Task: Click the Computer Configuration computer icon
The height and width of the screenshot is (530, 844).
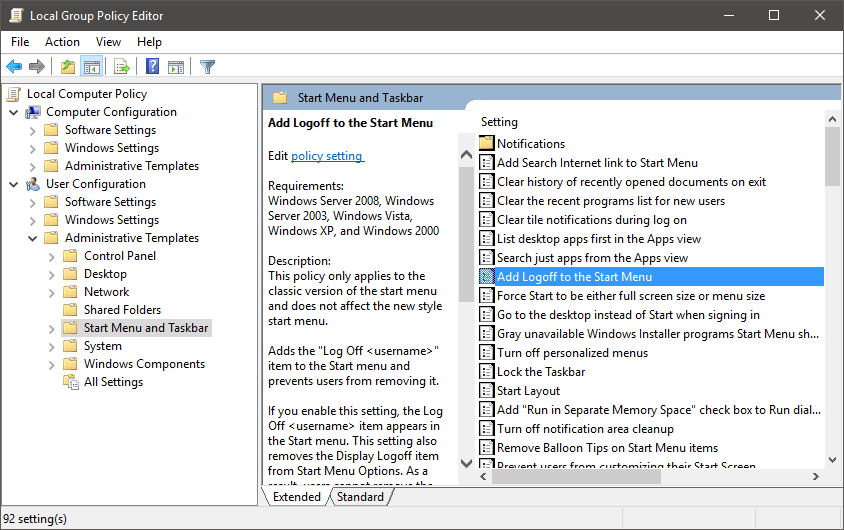Action: pos(33,112)
